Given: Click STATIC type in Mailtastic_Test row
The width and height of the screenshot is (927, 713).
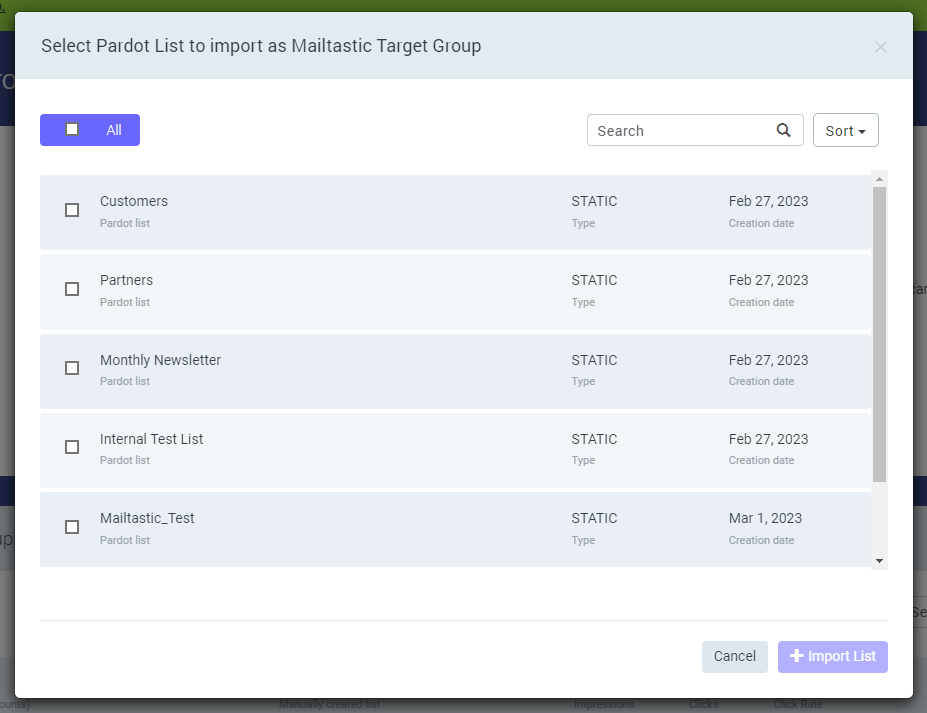Looking at the screenshot, I should [x=594, y=518].
